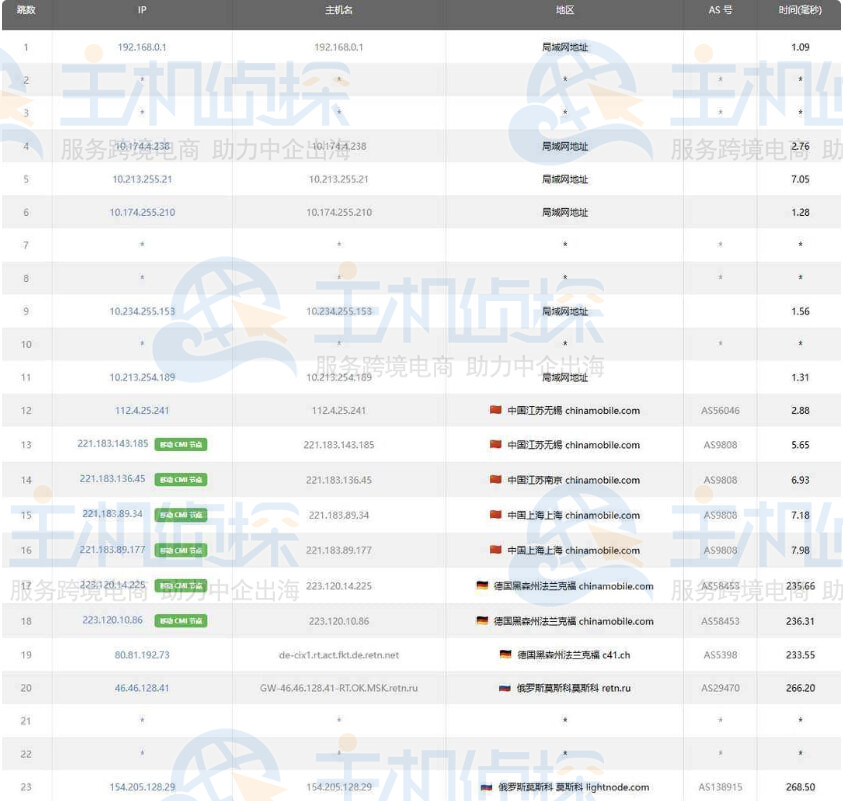Select hop number 19
Screen dimensions: 843x801
[x=26, y=655]
